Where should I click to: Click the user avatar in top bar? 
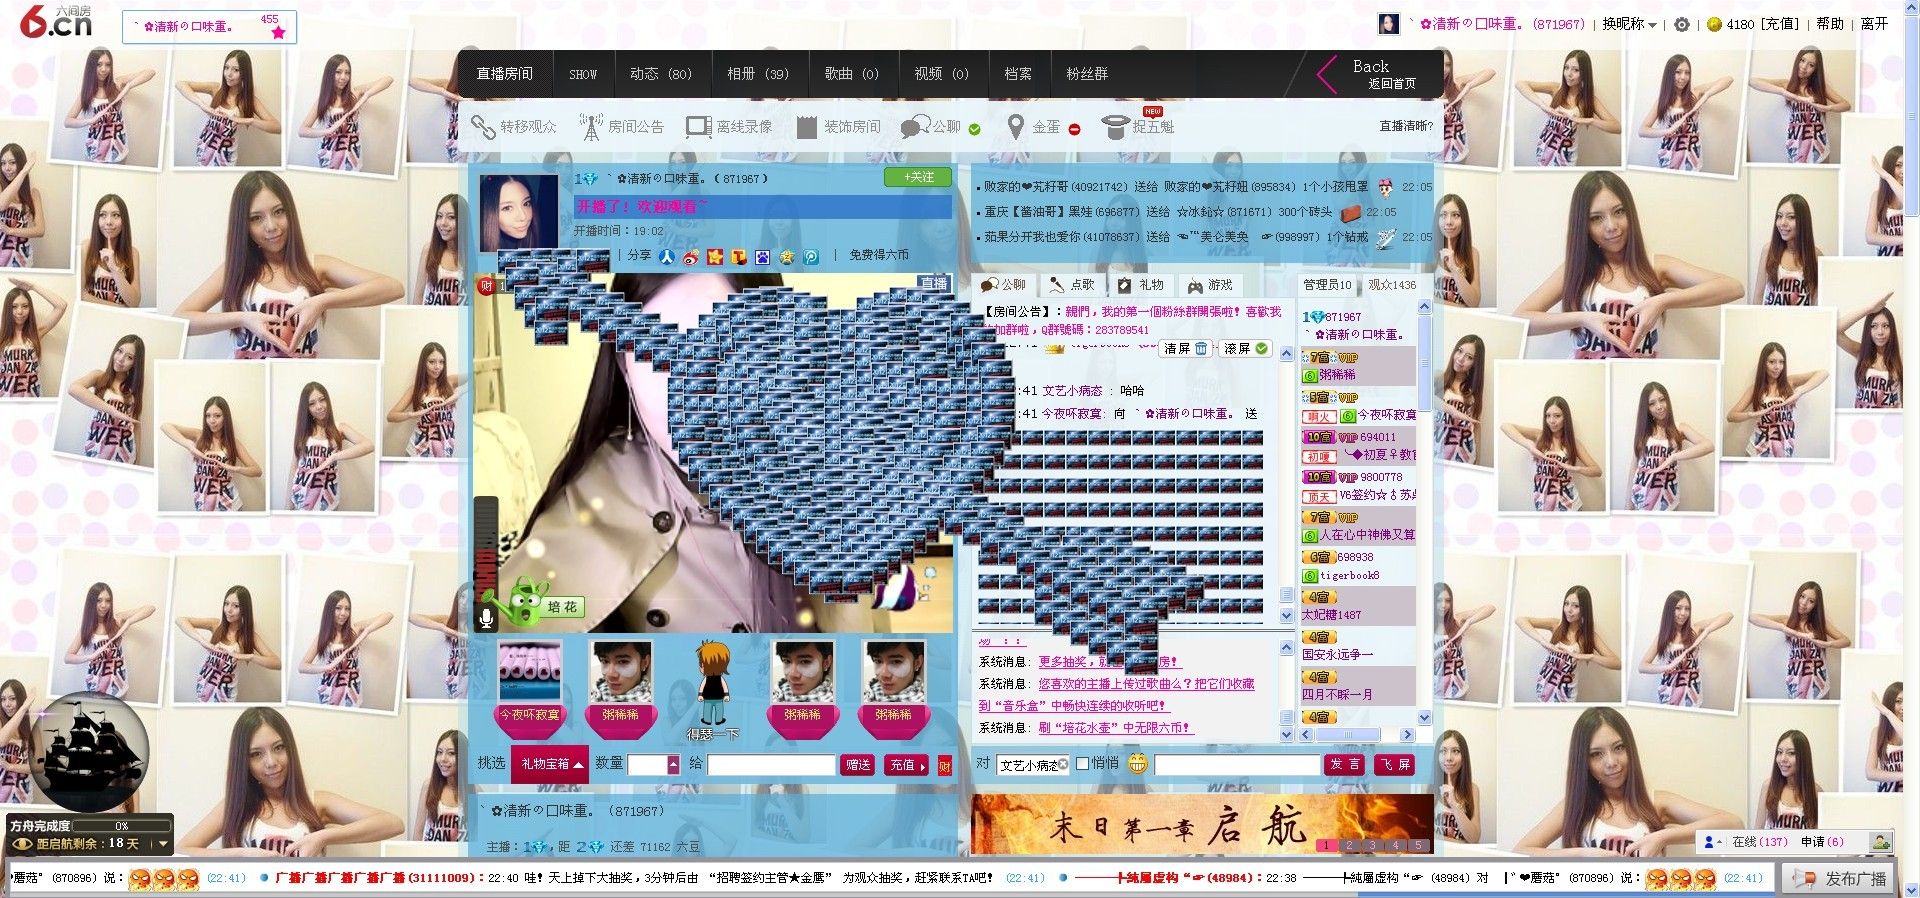[1388, 24]
